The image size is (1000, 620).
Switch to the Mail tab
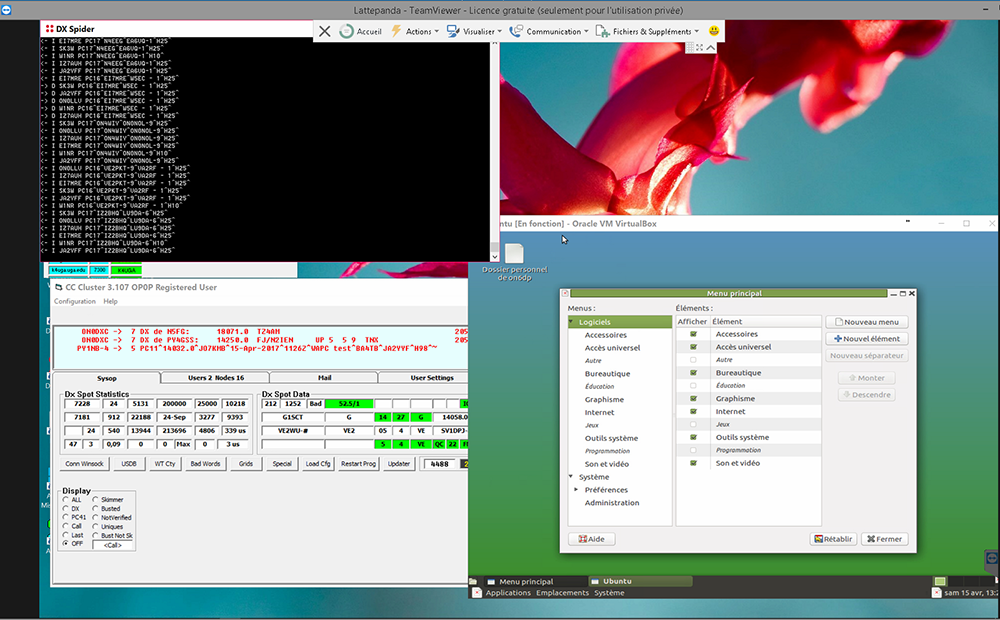point(325,378)
